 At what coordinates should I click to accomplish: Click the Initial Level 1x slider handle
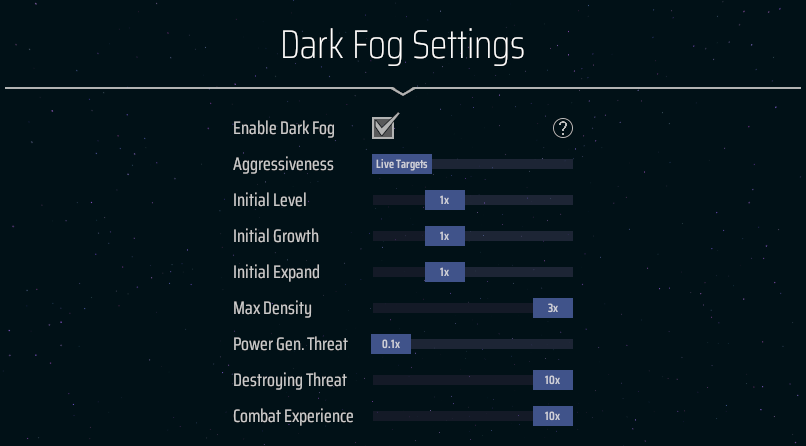click(444, 200)
